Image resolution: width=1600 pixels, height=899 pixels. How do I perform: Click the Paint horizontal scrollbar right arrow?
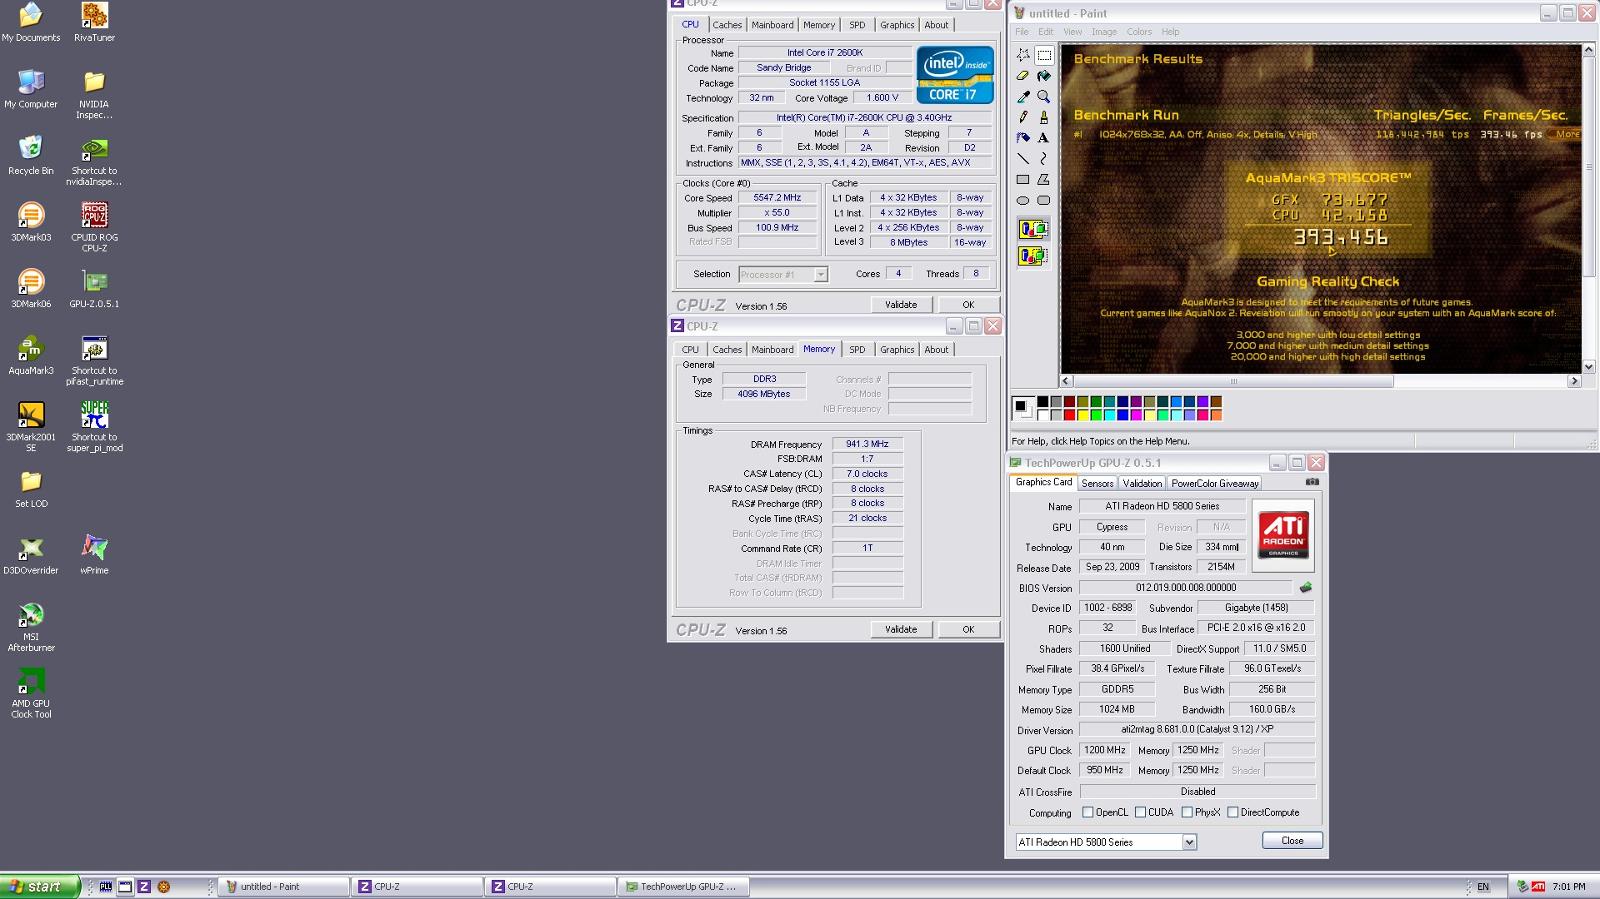[1574, 381]
